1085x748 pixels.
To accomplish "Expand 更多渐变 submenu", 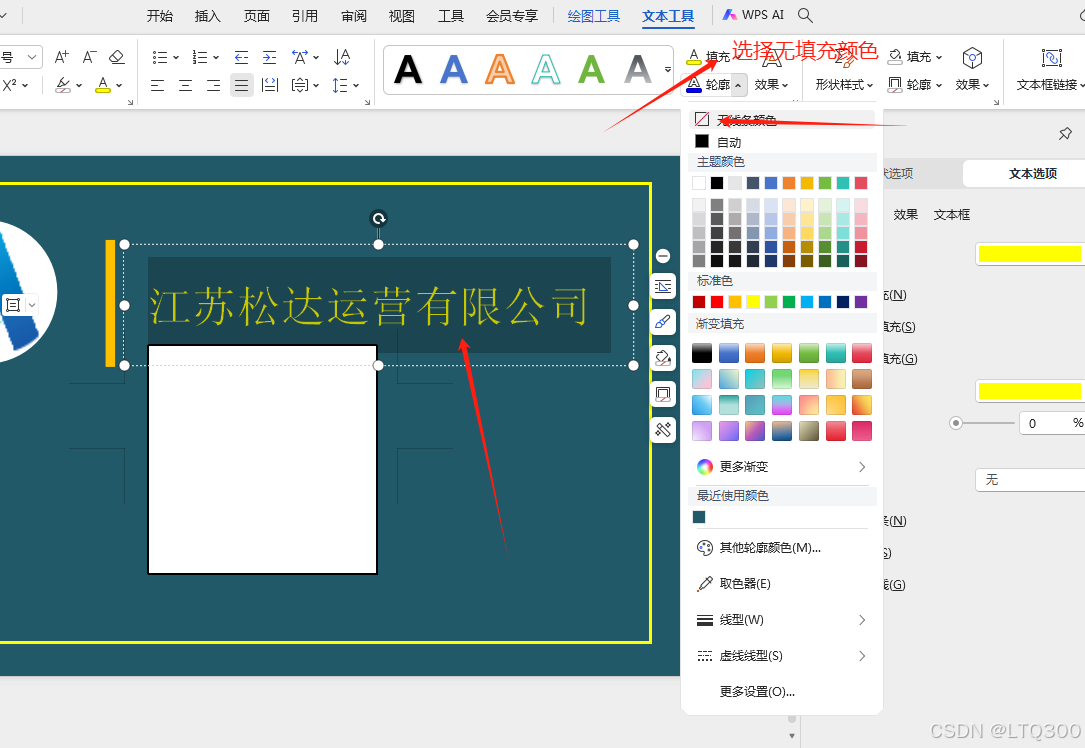I will click(x=782, y=466).
